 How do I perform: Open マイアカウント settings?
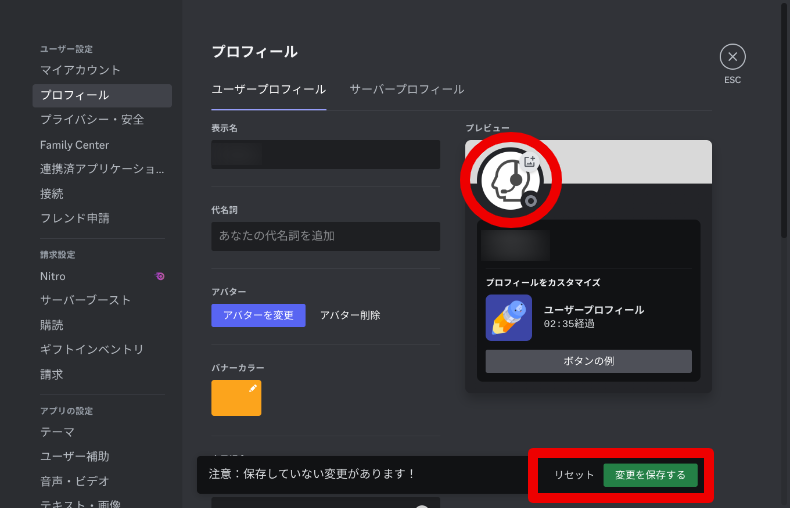102,70
